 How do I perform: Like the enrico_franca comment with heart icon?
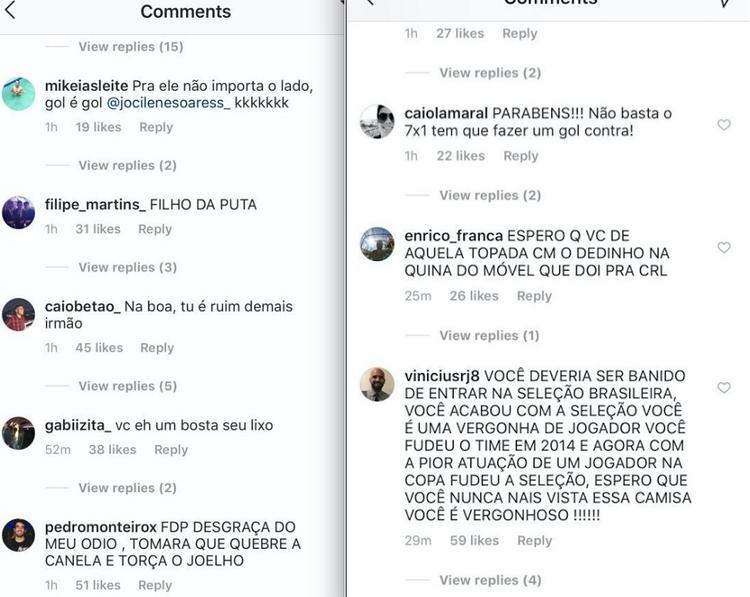[x=724, y=247]
